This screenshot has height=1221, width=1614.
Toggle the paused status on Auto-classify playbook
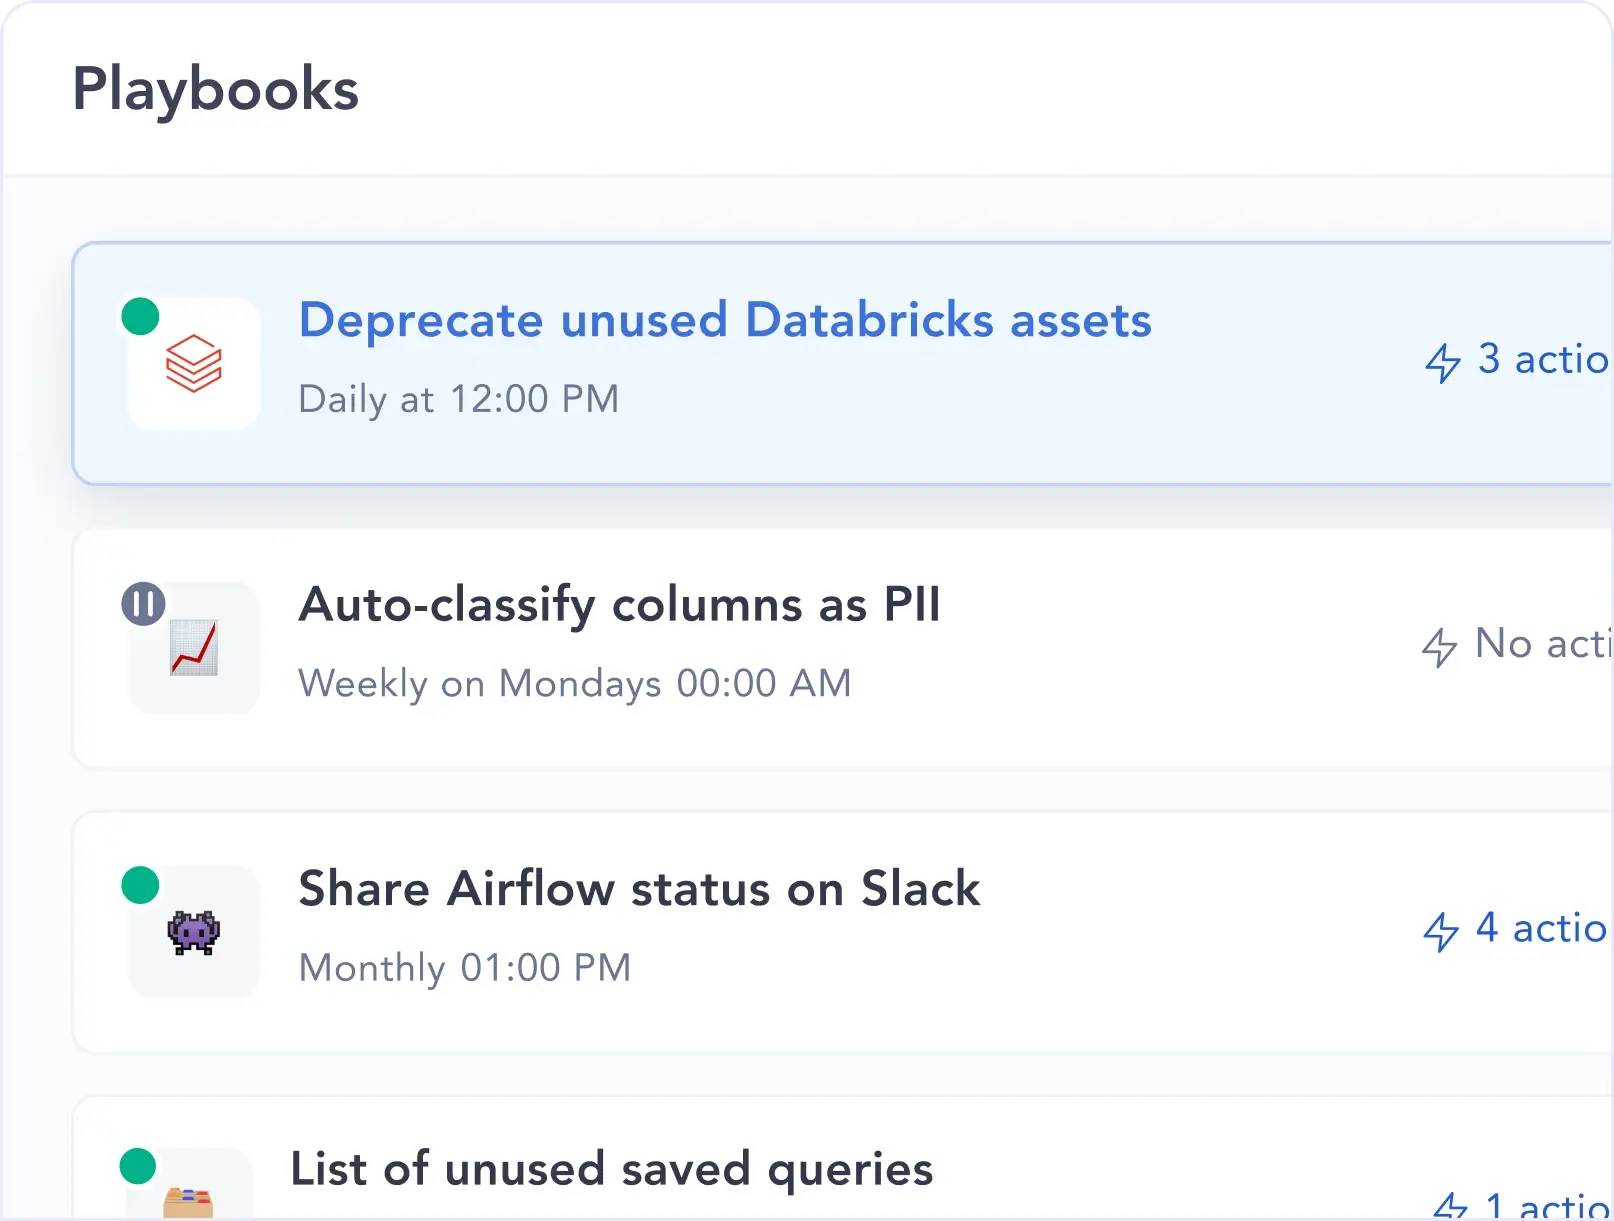pyautogui.click(x=143, y=604)
